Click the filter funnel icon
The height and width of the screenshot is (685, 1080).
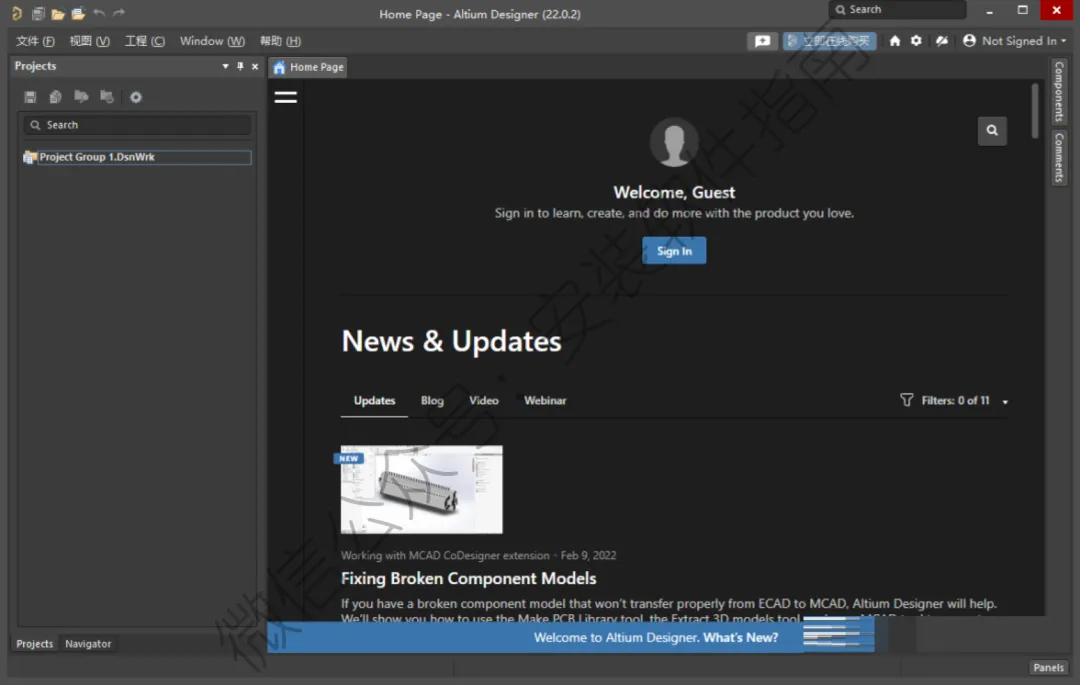pyautogui.click(x=906, y=400)
